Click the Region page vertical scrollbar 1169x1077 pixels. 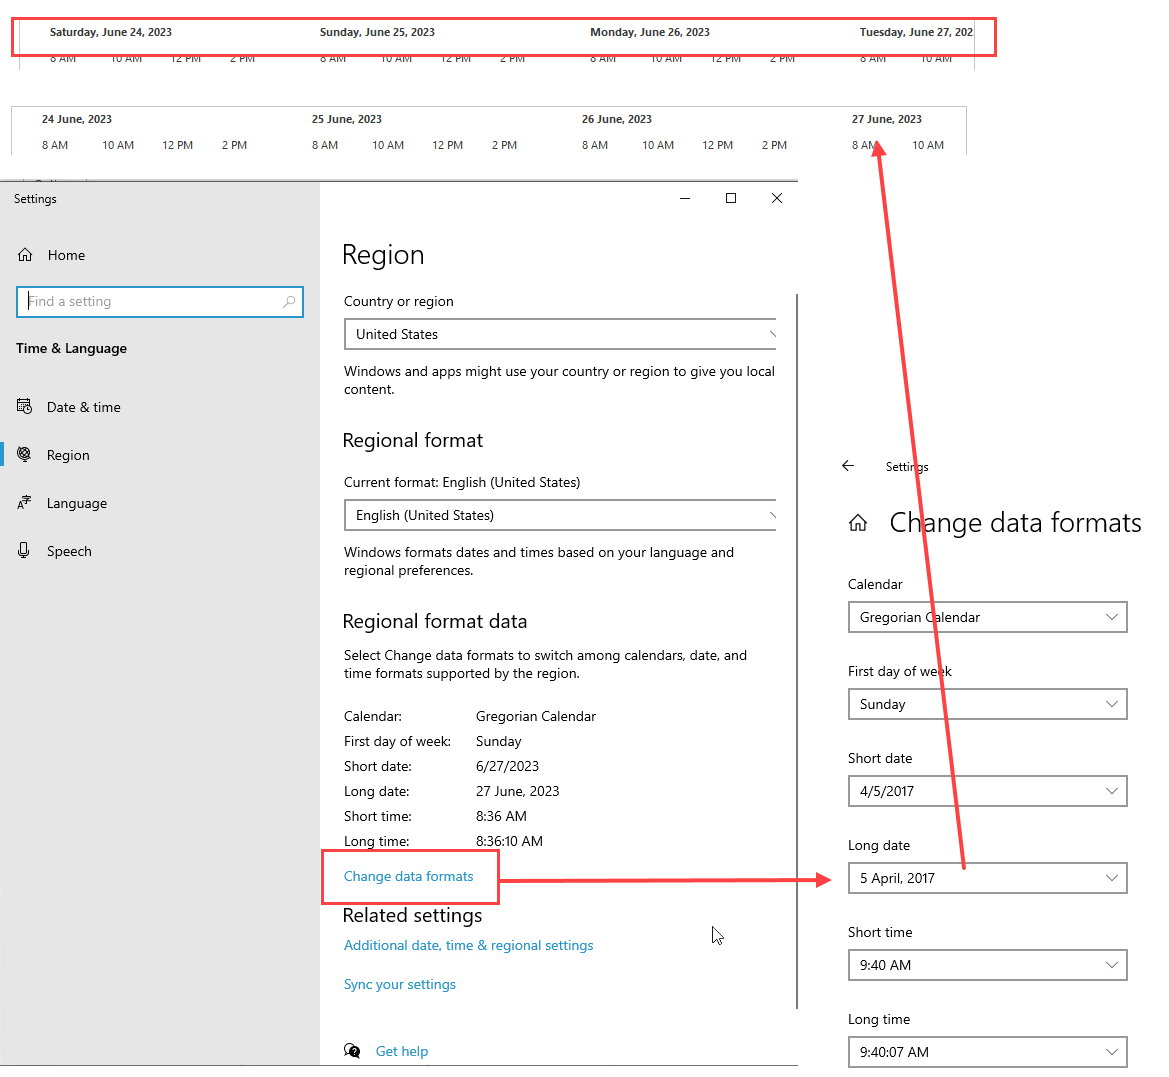click(797, 651)
